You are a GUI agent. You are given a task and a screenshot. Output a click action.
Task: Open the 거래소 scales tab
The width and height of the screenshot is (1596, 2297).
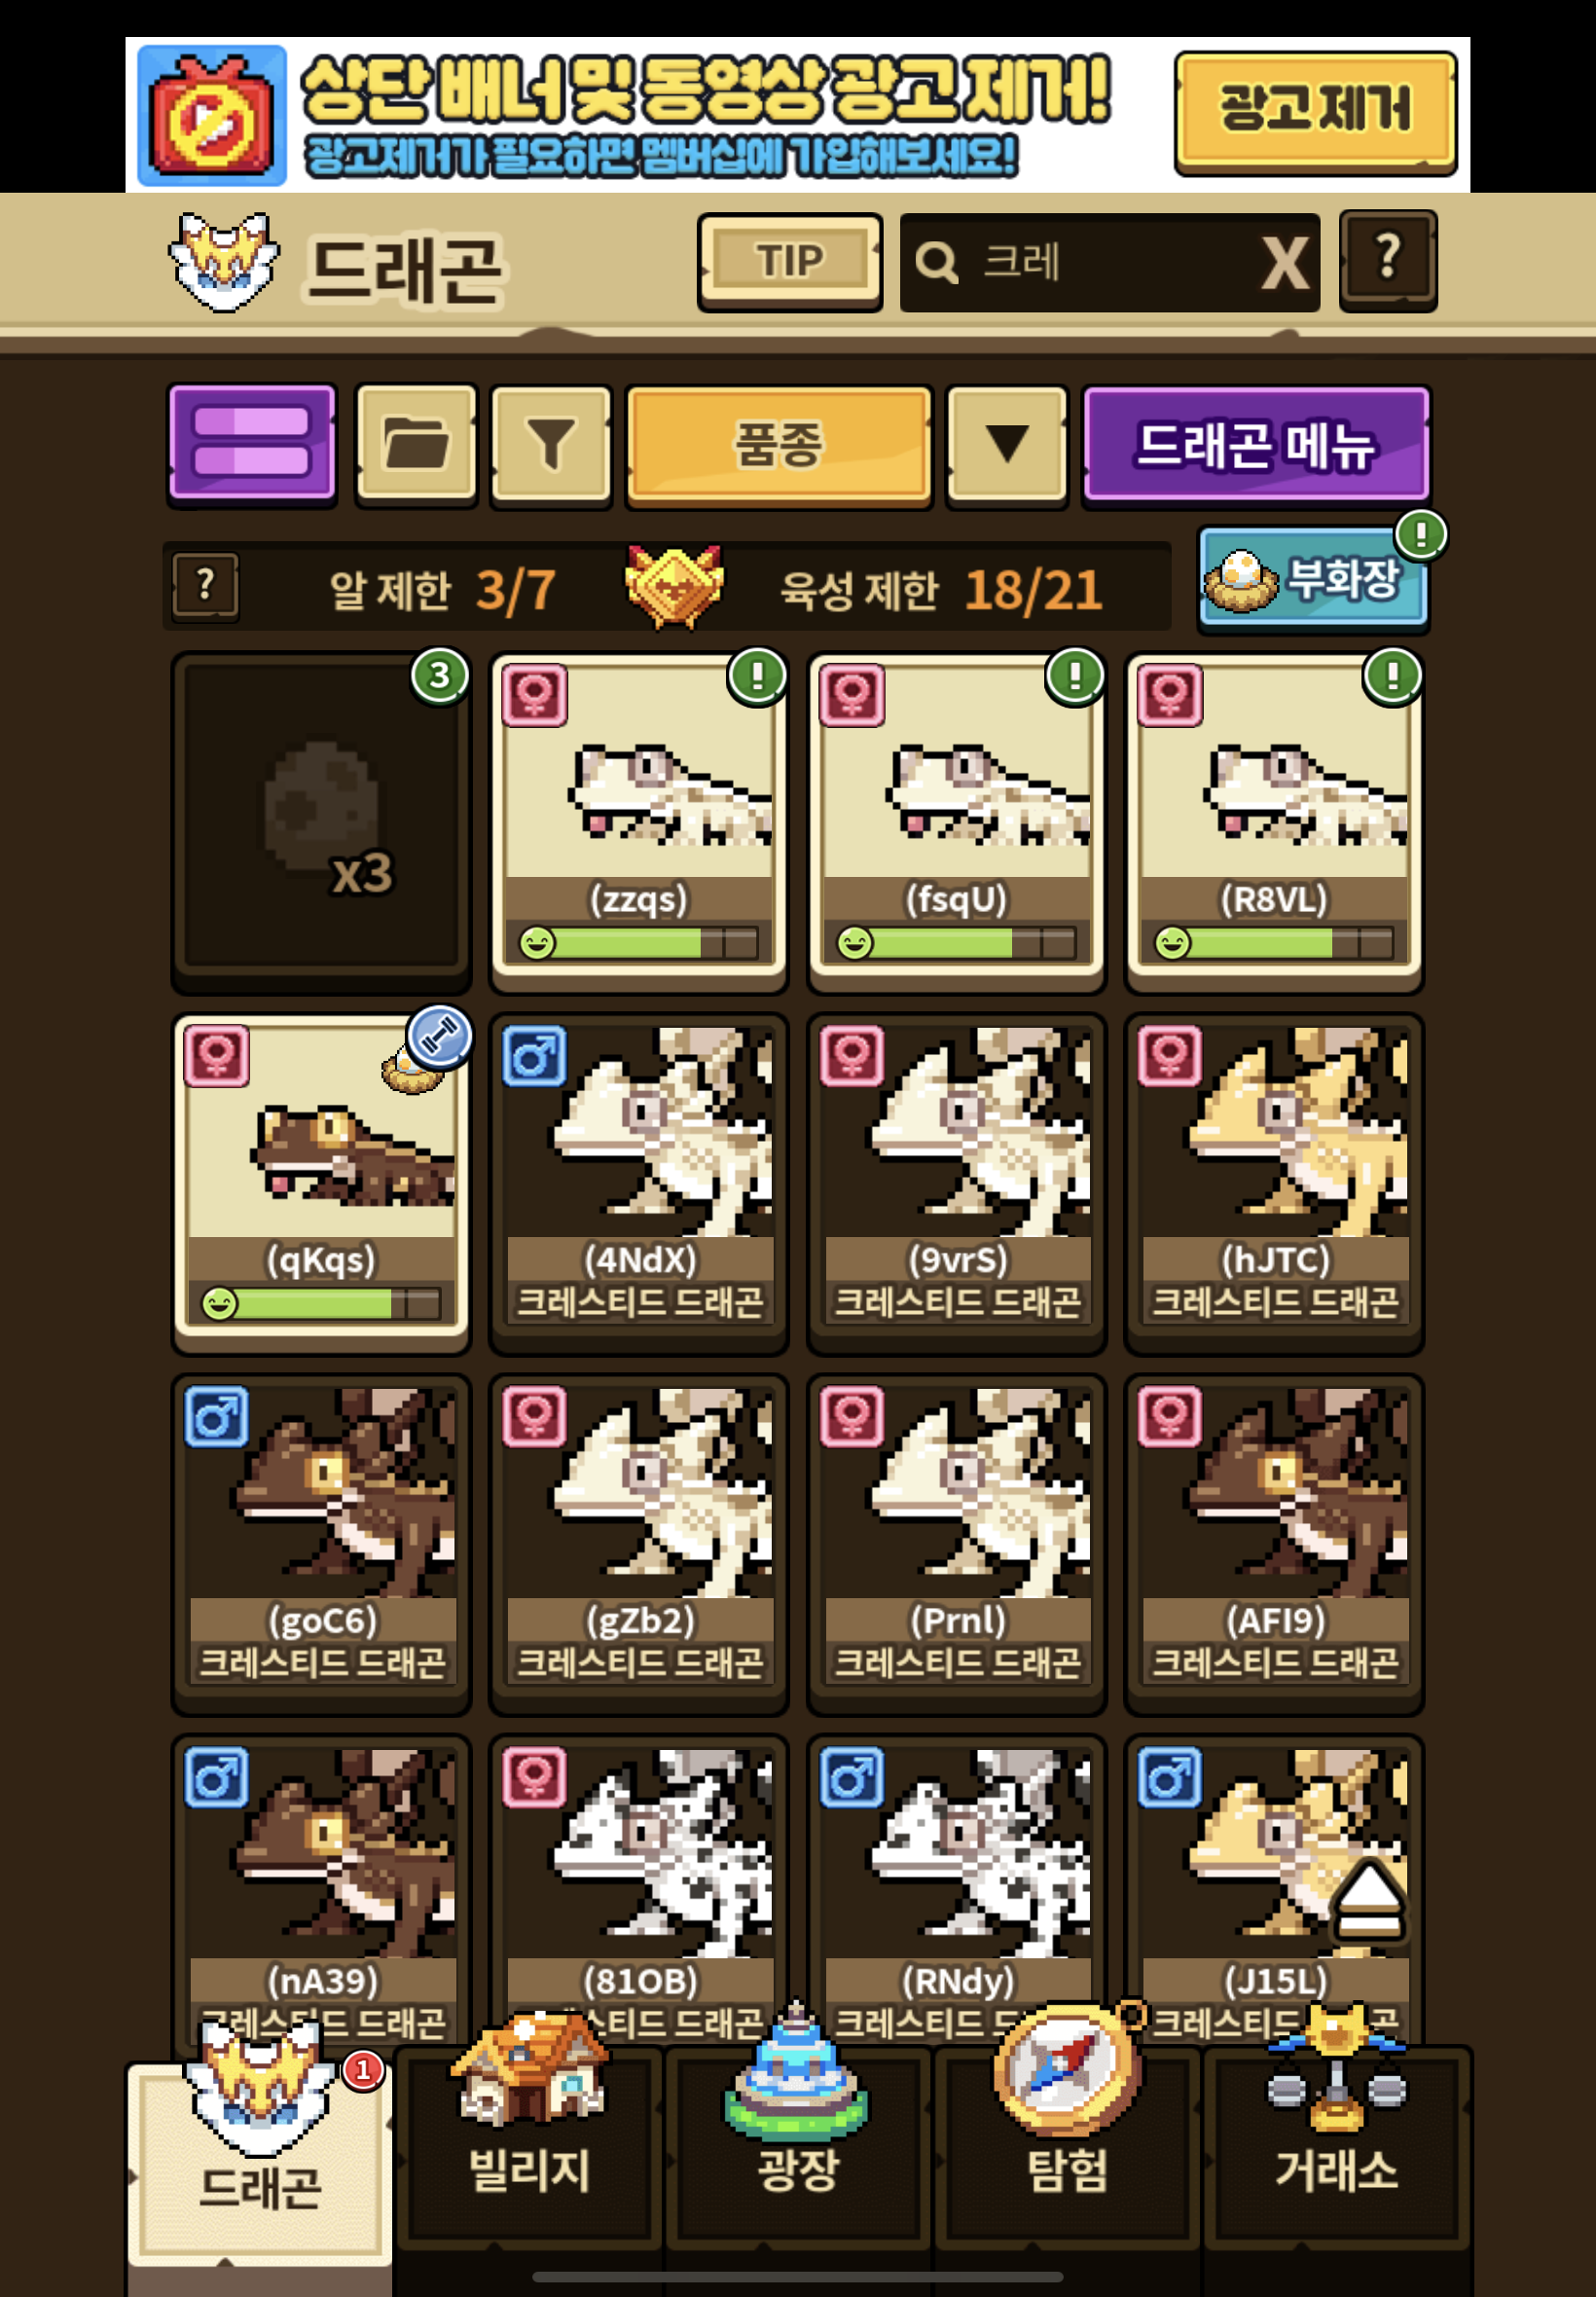point(1336,2143)
